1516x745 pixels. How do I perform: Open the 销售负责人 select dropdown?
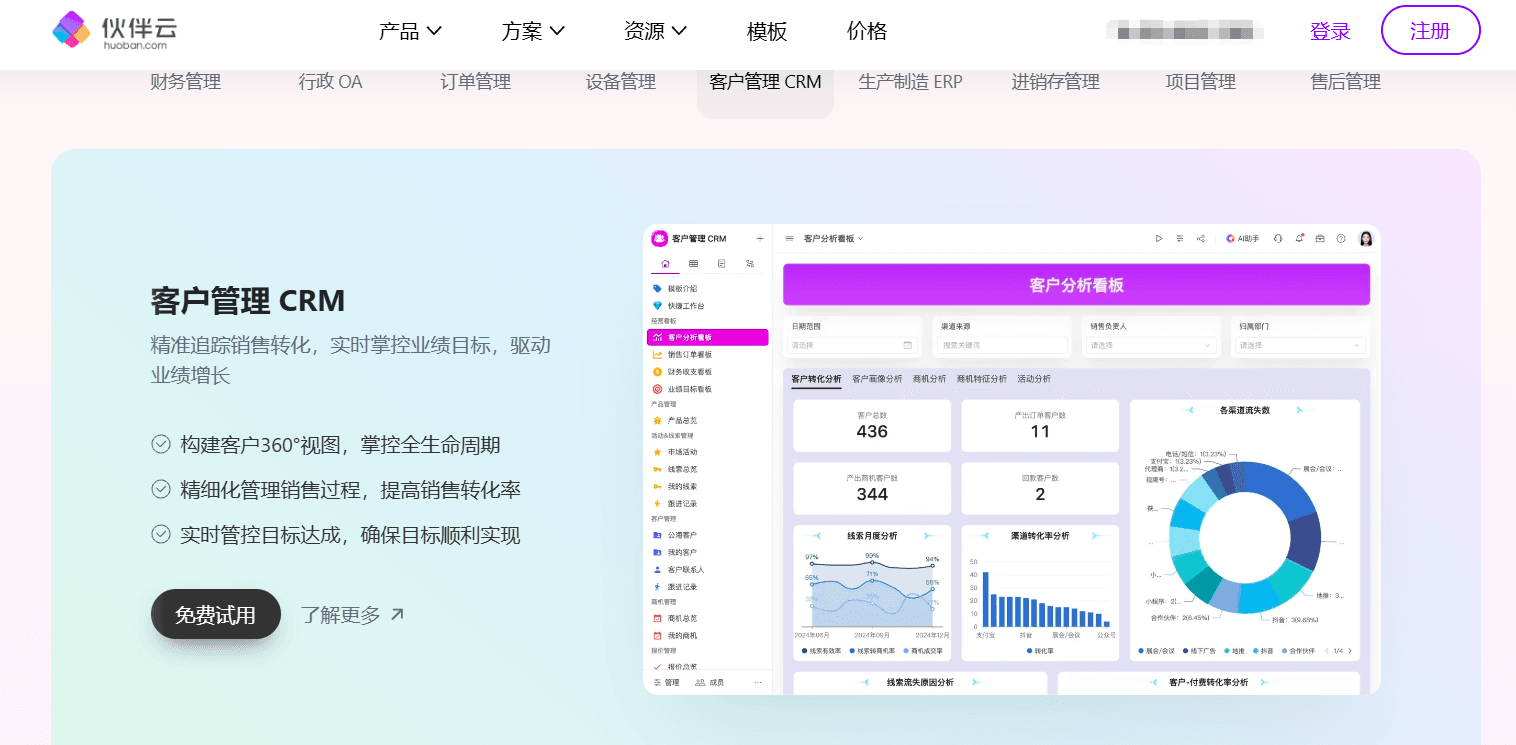pos(1151,345)
